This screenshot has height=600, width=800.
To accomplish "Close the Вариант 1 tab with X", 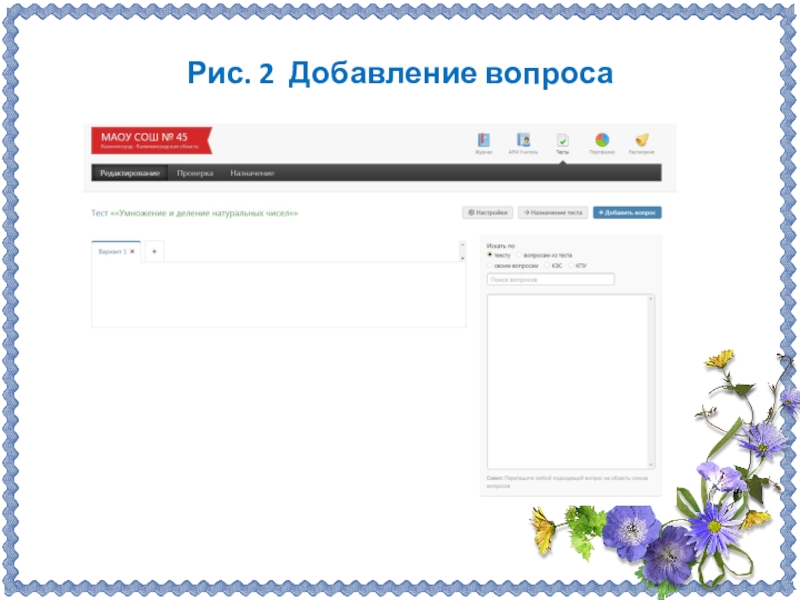I will (132, 252).
